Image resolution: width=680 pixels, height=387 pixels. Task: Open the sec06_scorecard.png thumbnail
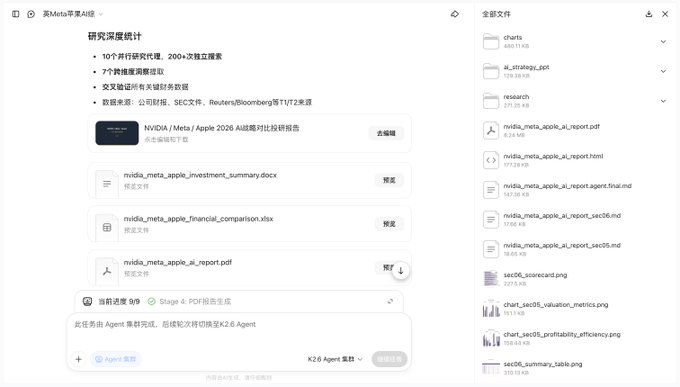click(x=491, y=279)
